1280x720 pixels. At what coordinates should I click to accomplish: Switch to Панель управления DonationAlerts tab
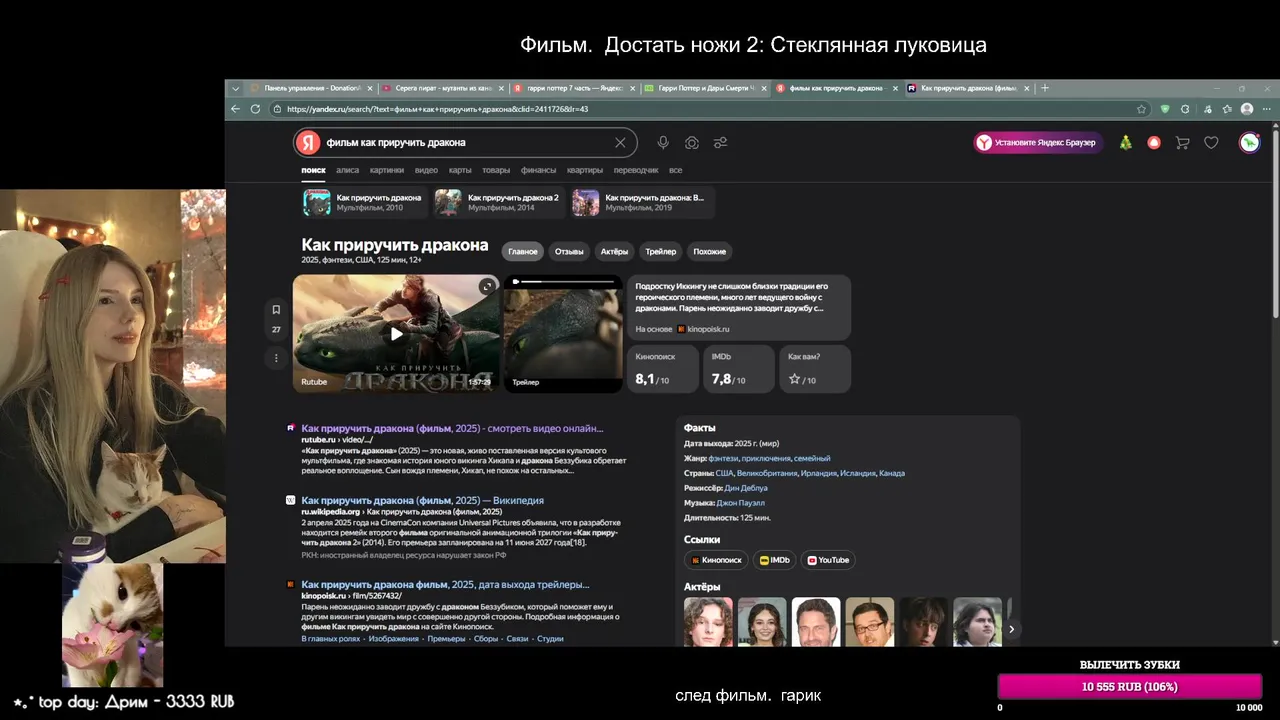click(311, 88)
